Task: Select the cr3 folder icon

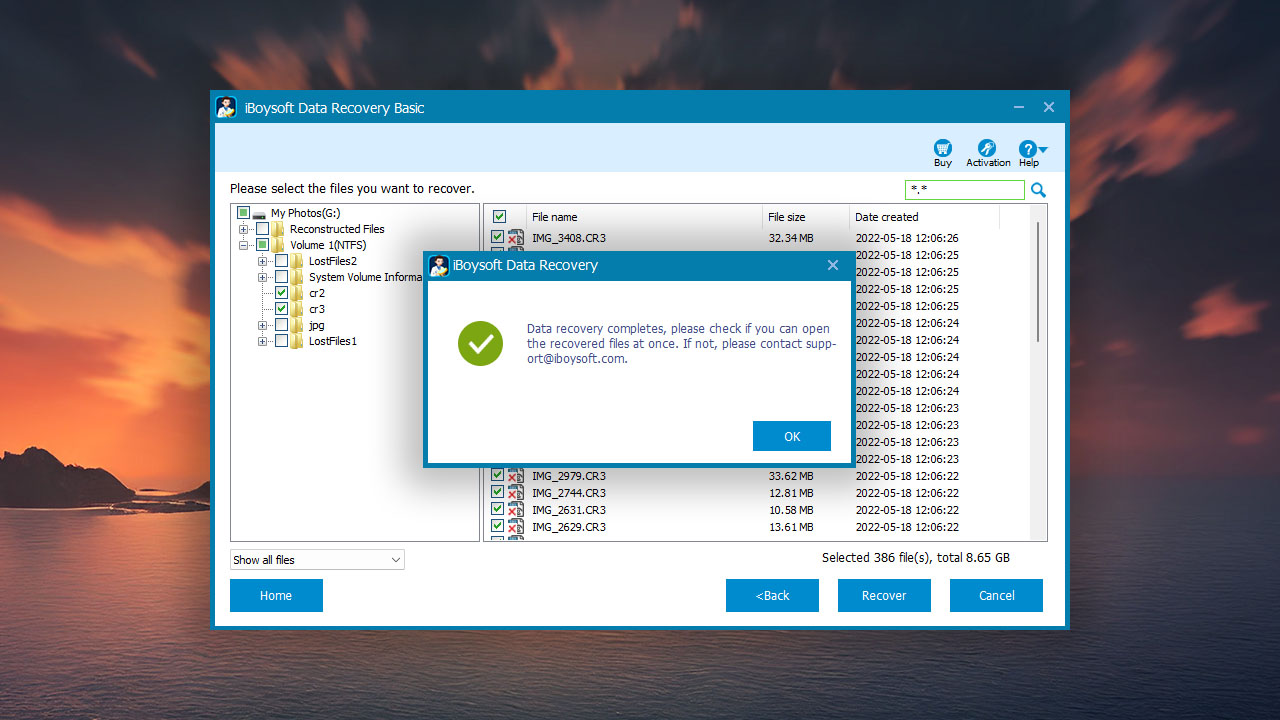Action: coord(297,309)
